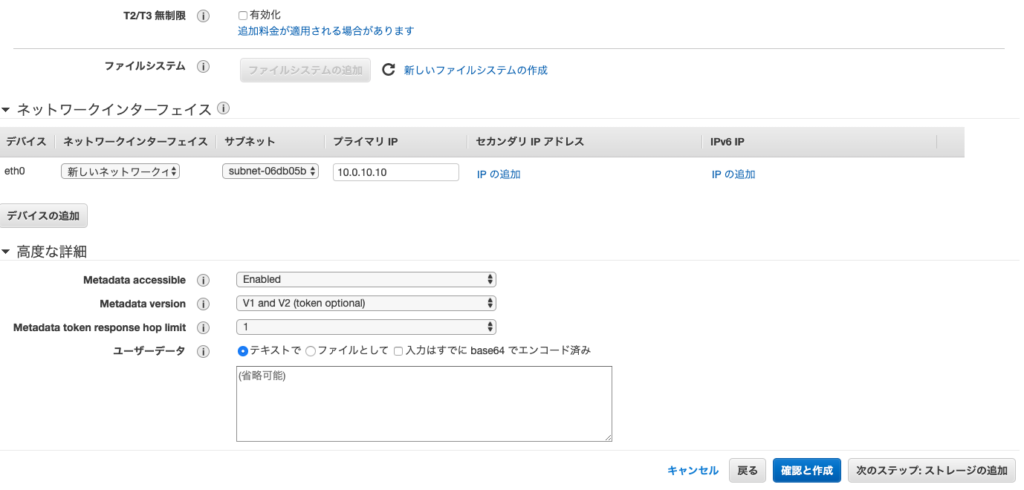Click info icon next to T2/T3 無制限
Viewport: 1024px width, 490px height.
204,17
